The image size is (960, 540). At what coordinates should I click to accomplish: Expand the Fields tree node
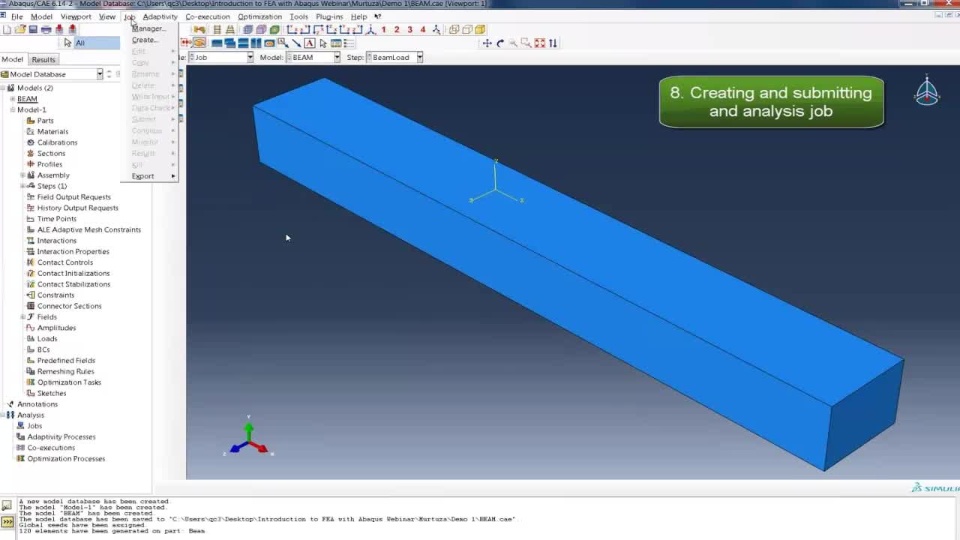pos(23,317)
